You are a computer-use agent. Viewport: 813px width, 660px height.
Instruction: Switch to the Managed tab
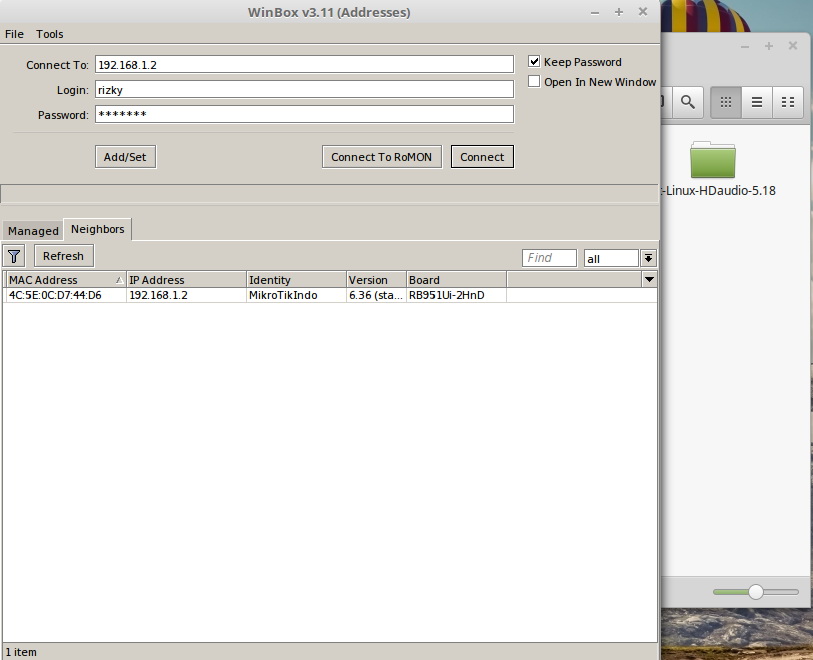(32, 230)
